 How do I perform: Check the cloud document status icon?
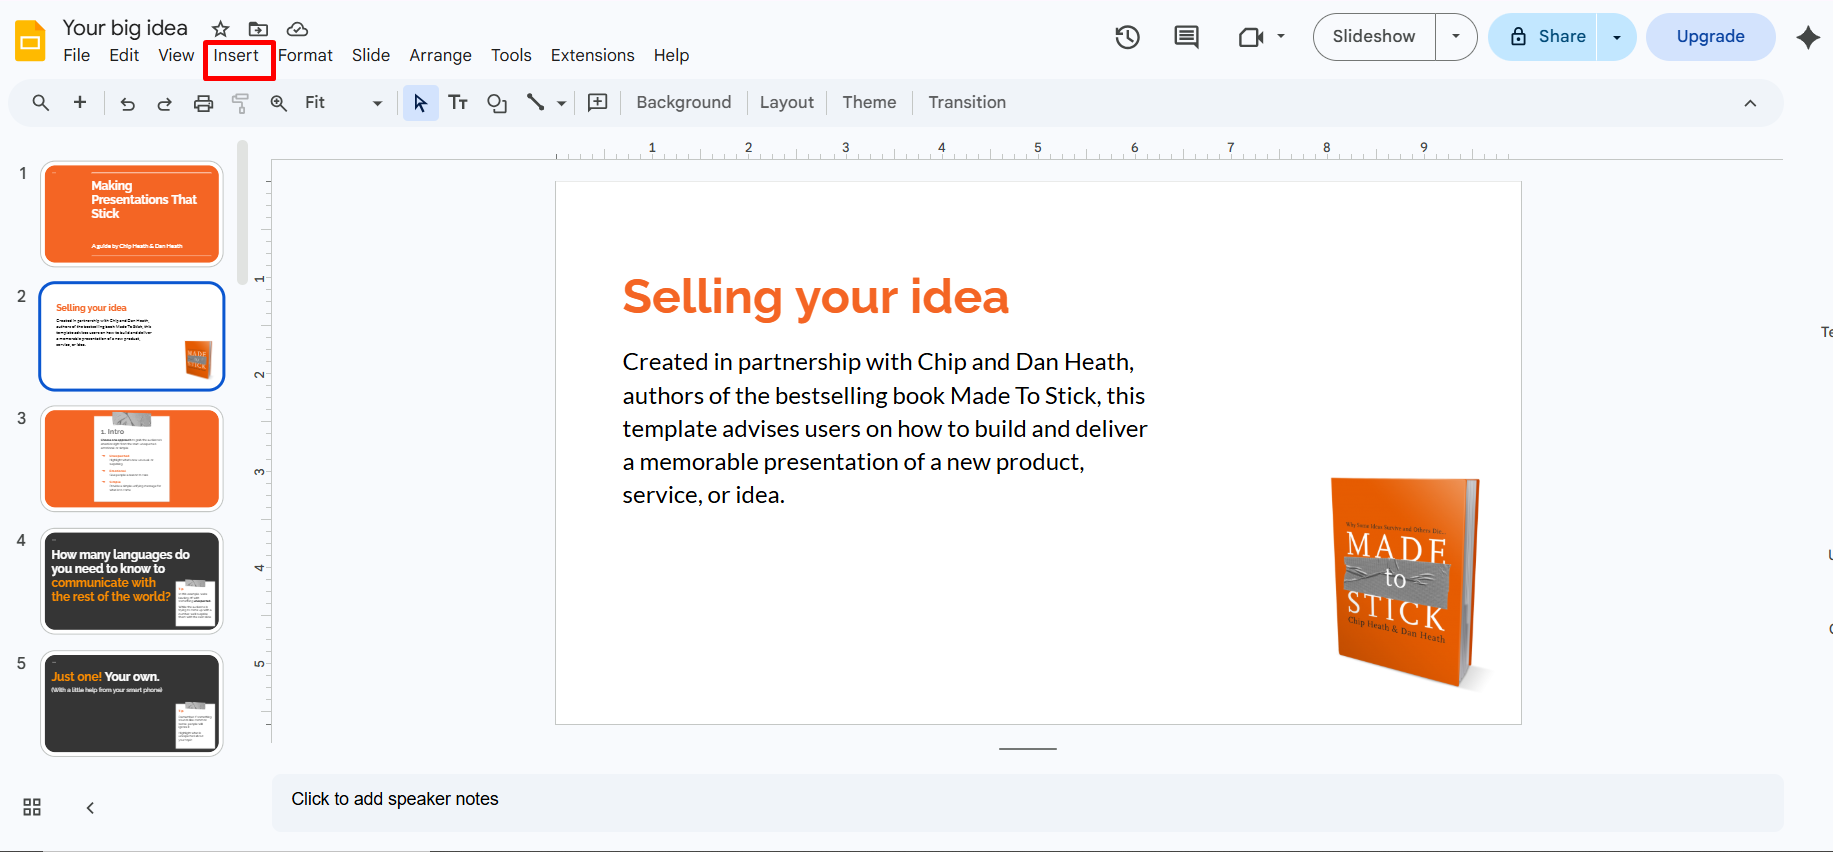click(297, 29)
